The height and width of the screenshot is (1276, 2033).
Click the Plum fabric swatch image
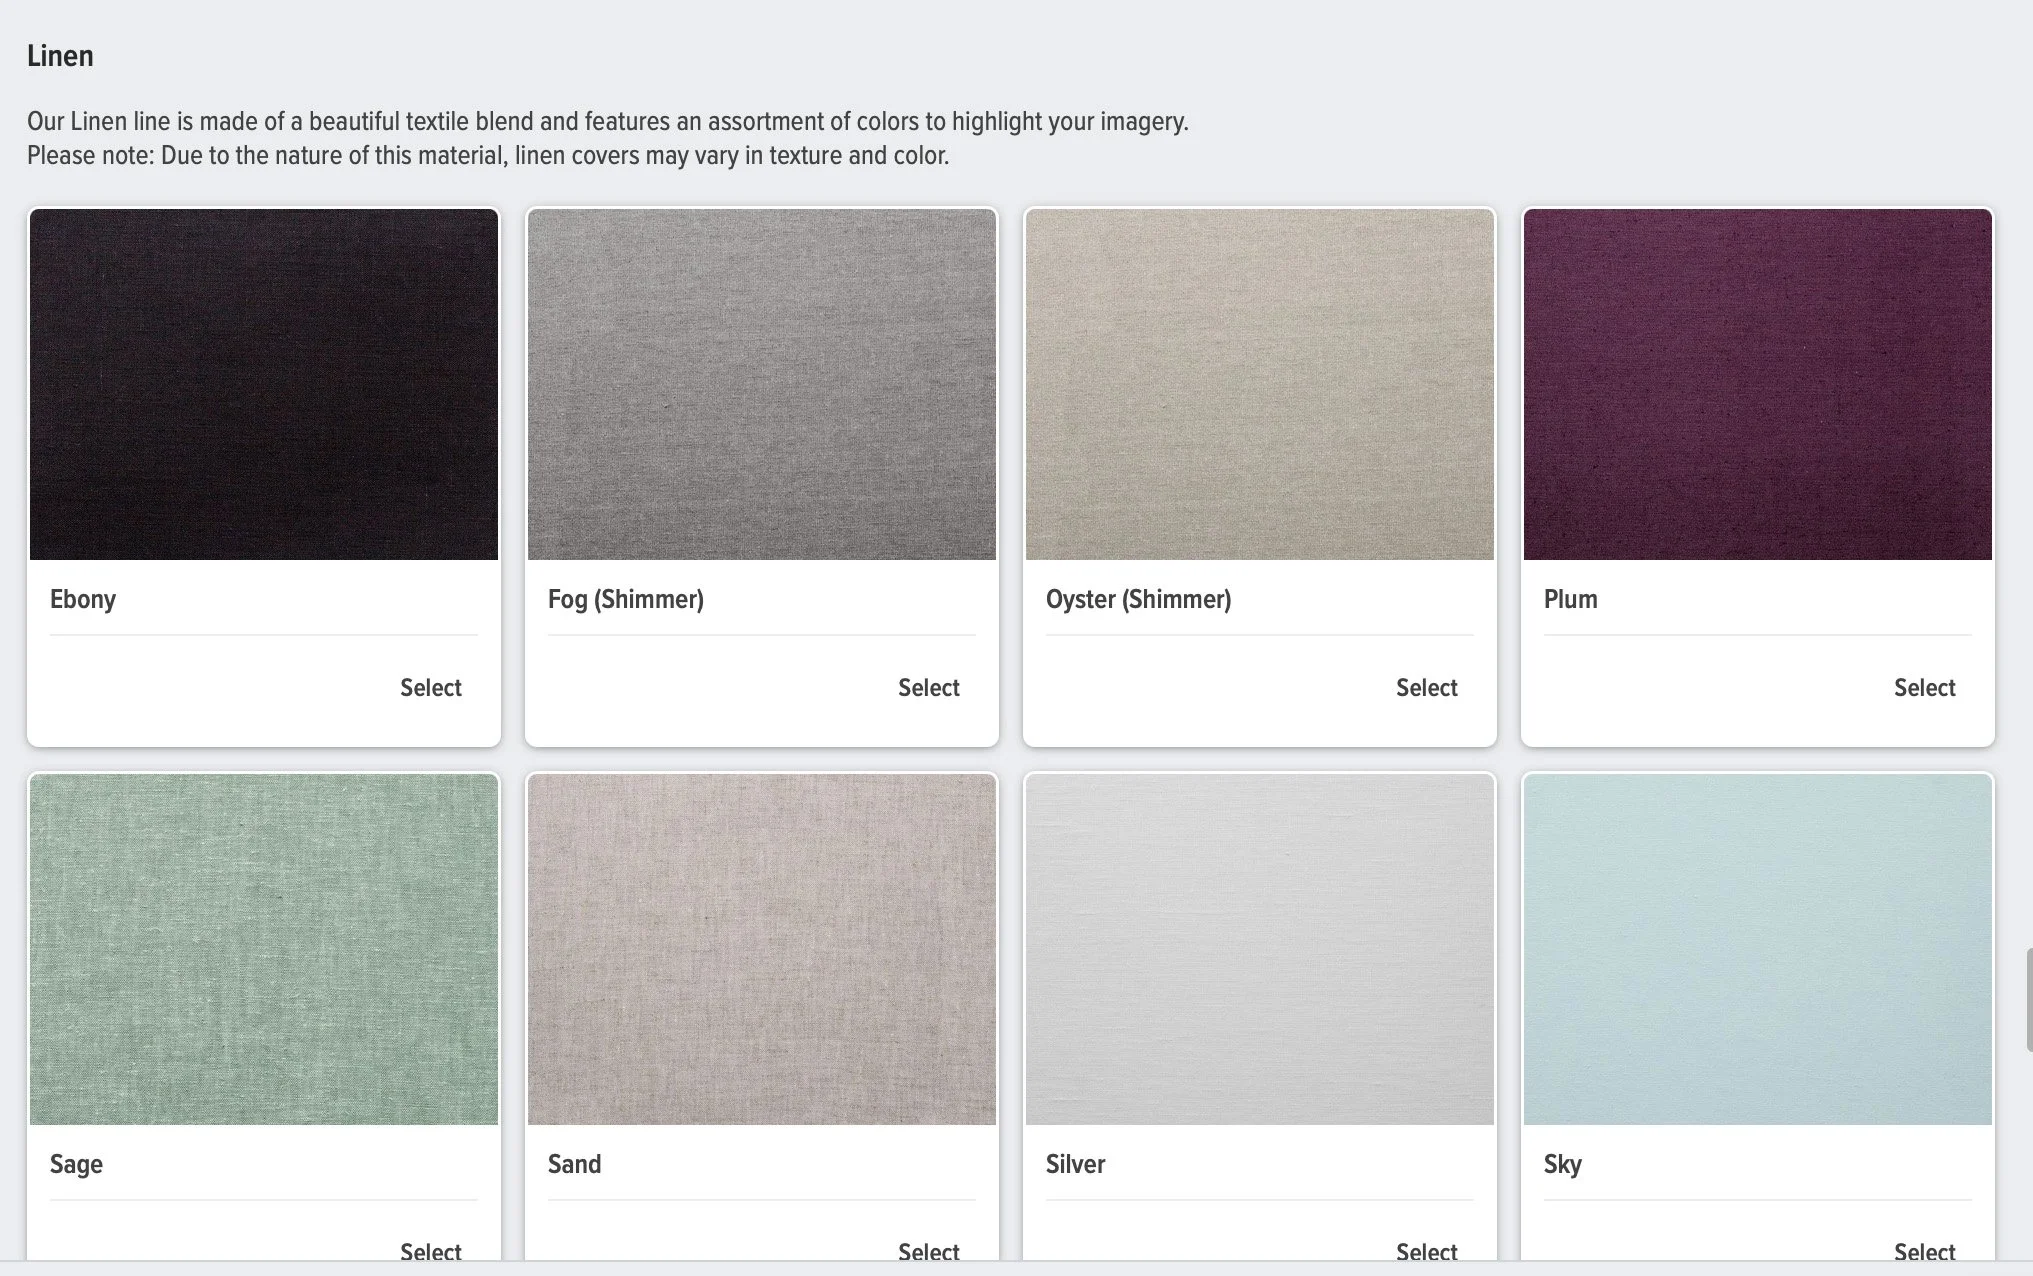pos(1757,383)
